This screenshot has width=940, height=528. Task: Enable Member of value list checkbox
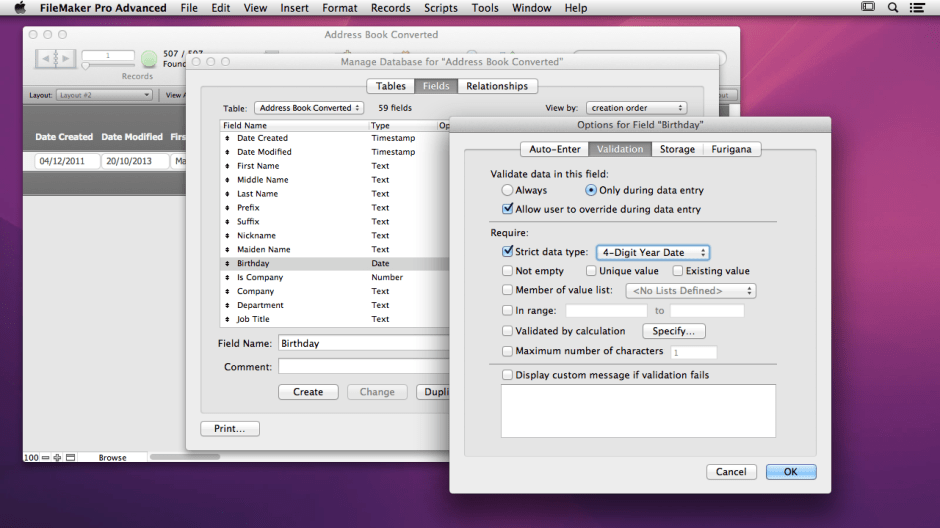507,290
